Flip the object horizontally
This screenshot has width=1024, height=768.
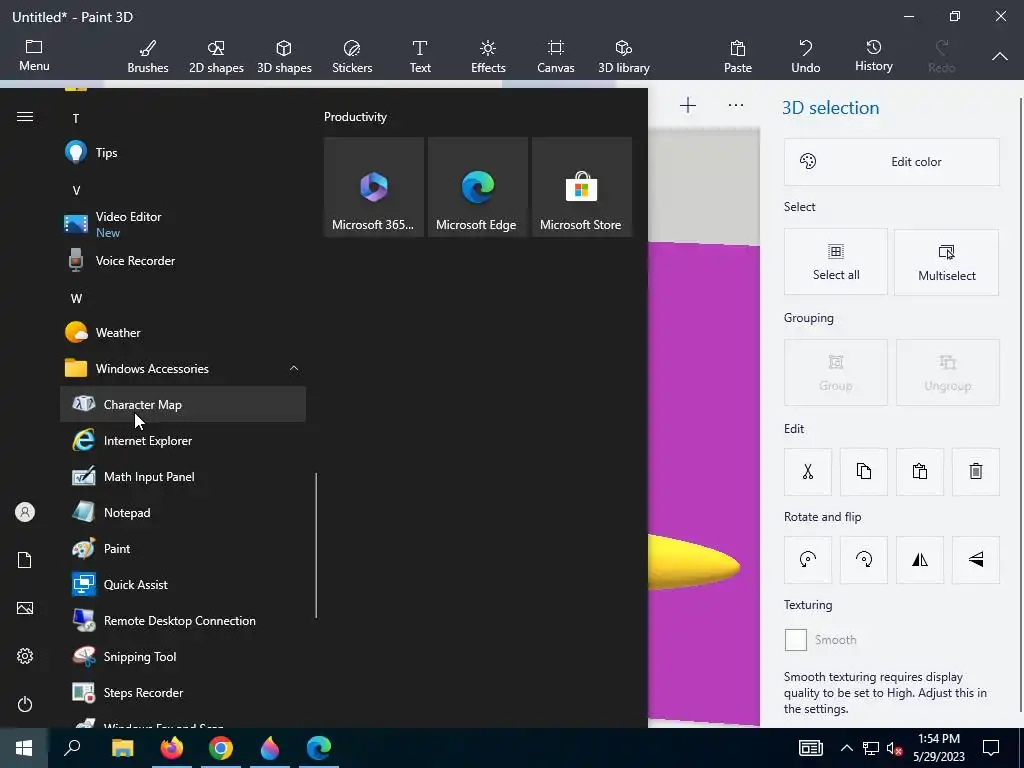coord(920,560)
